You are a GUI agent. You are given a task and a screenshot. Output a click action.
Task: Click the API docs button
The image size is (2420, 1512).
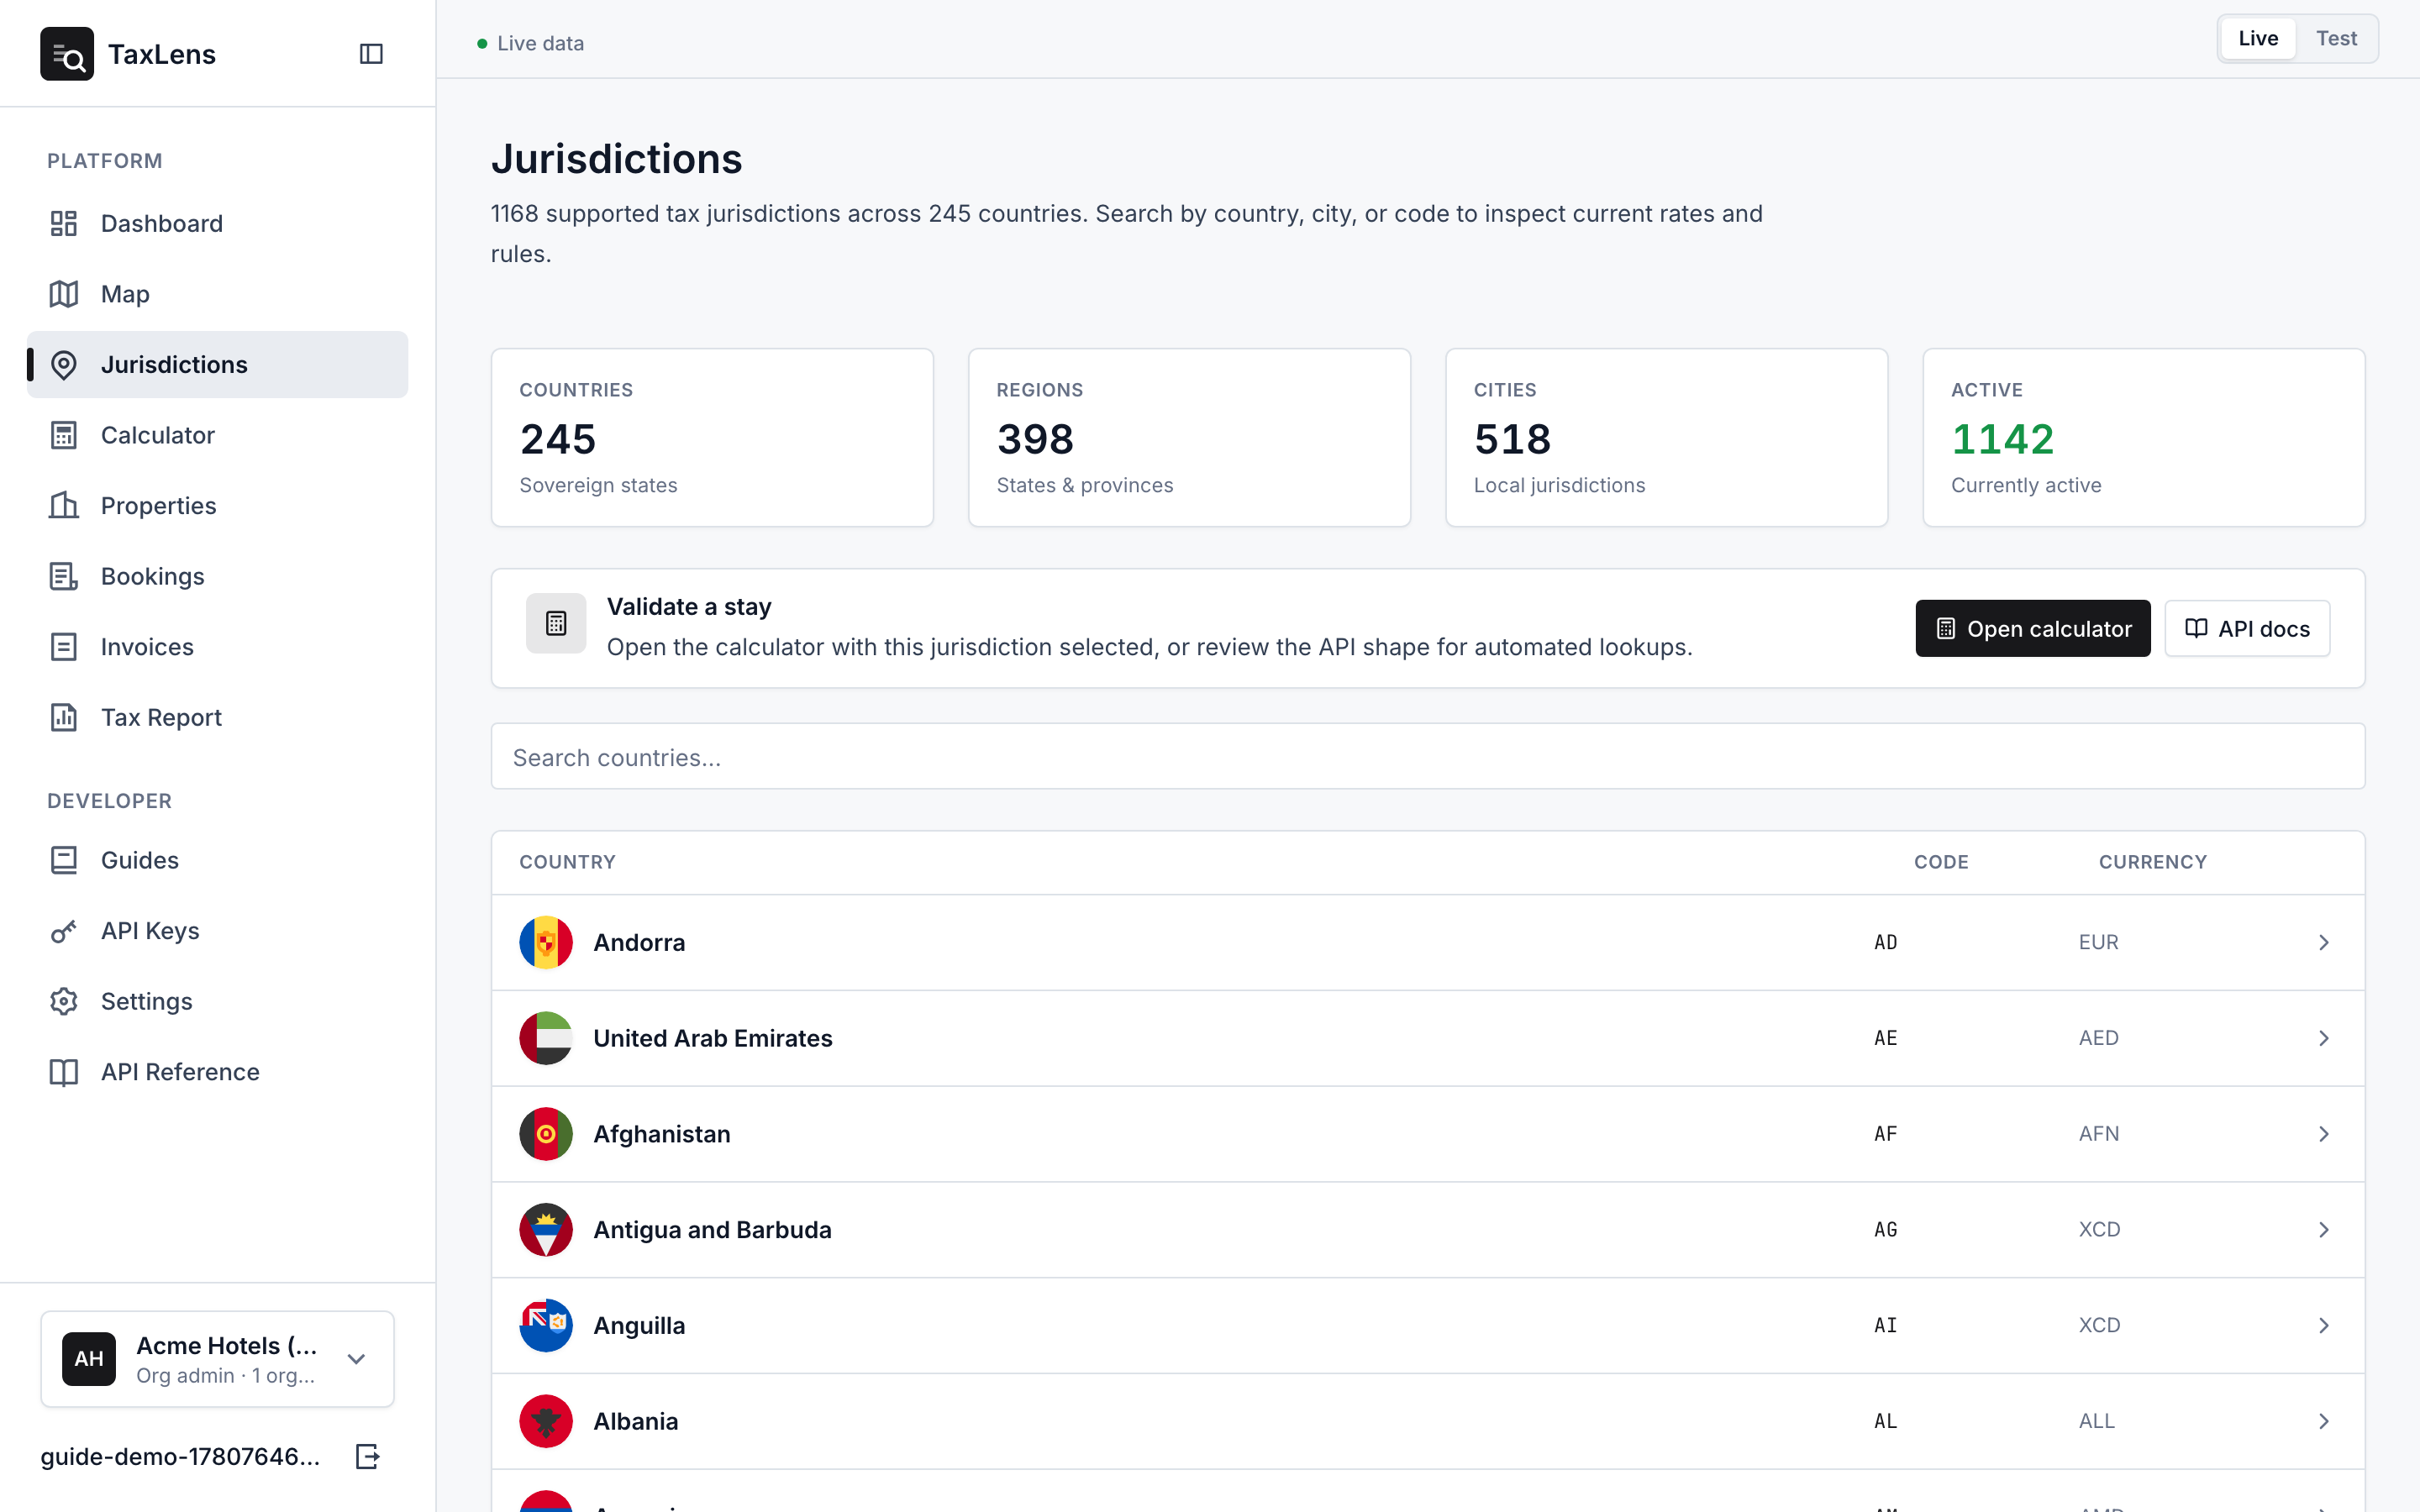(2247, 628)
